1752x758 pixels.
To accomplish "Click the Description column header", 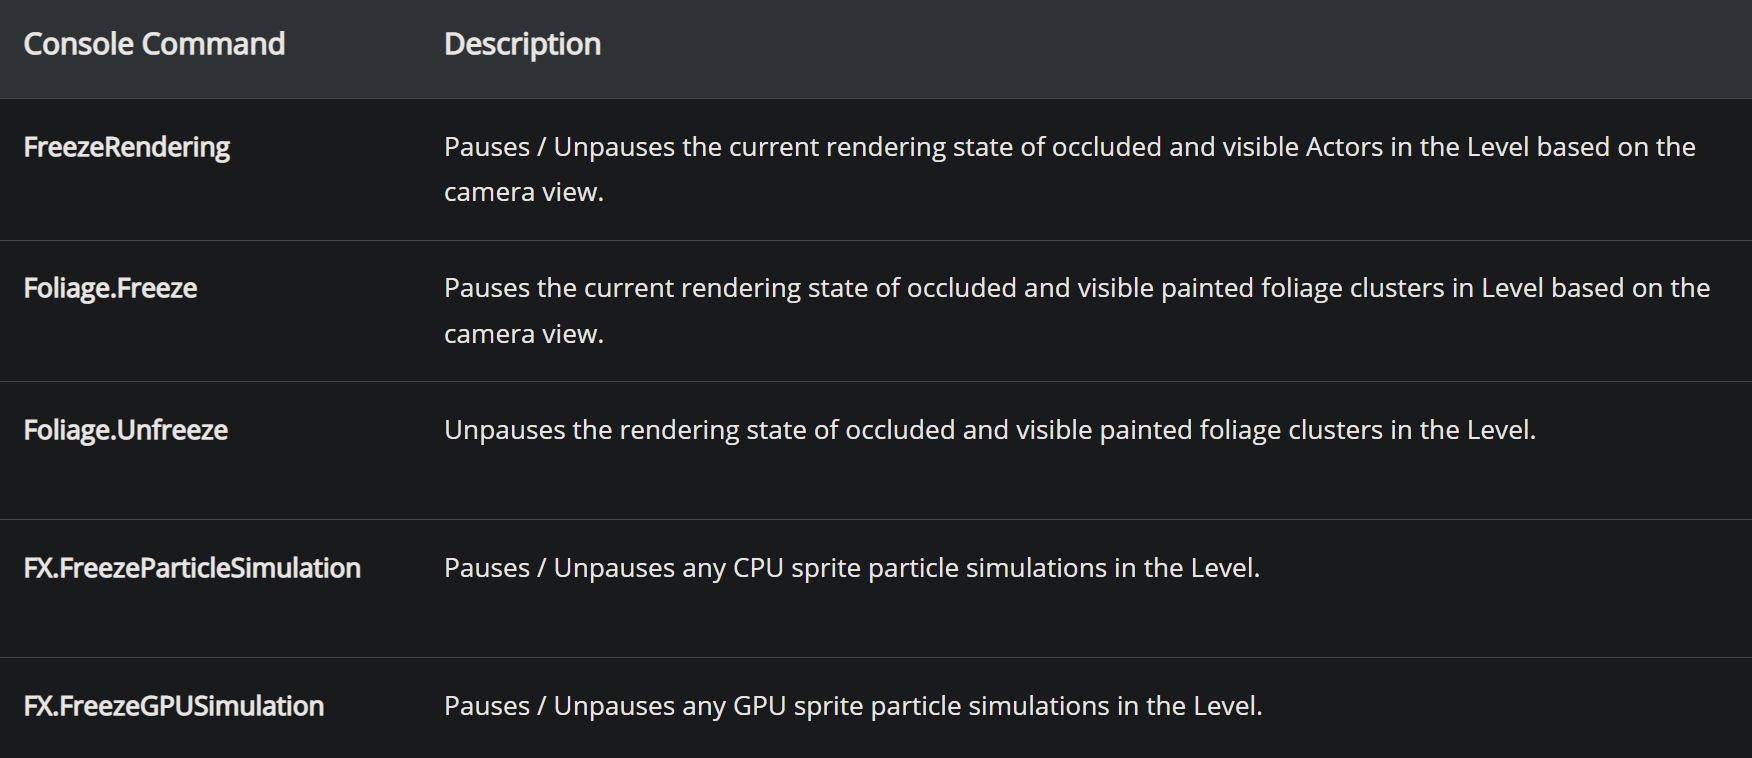I will [x=522, y=44].
